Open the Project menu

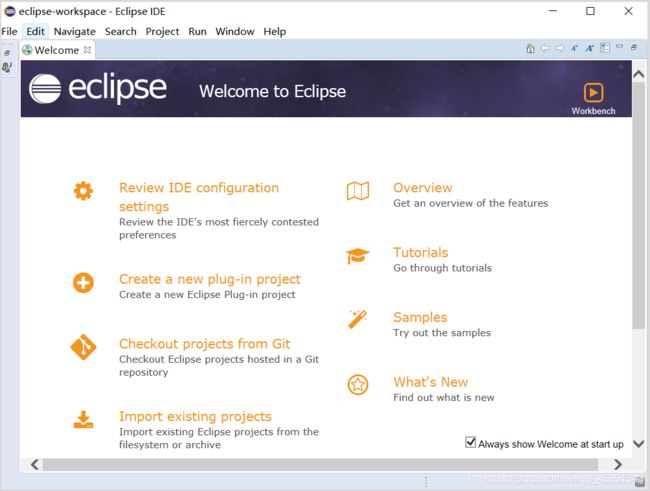[162, 32]
